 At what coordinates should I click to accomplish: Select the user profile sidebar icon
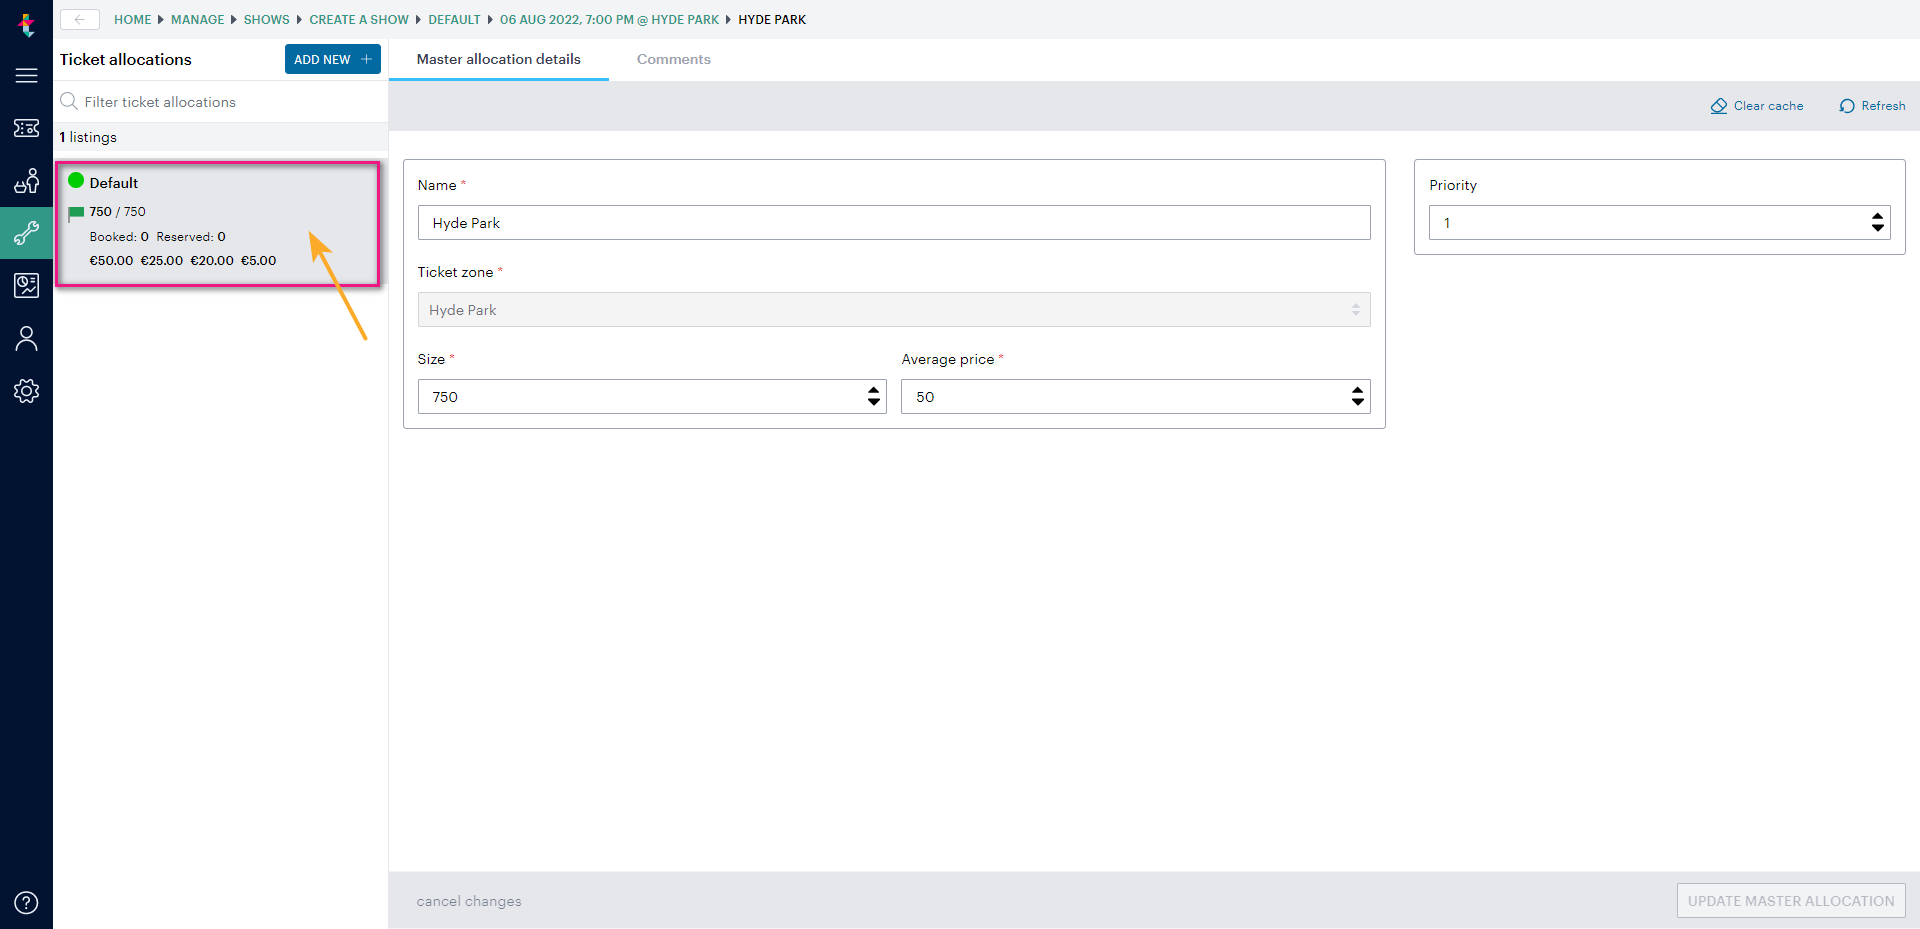pos(26,338)
